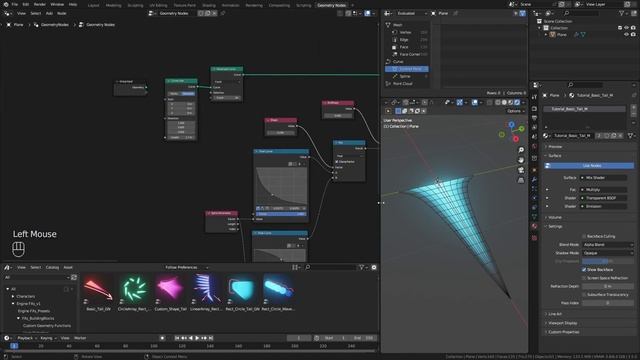Select the Control Point row in spreadsheet
The height and width of the screenshot is (360, 640).
tap(407, 69)
